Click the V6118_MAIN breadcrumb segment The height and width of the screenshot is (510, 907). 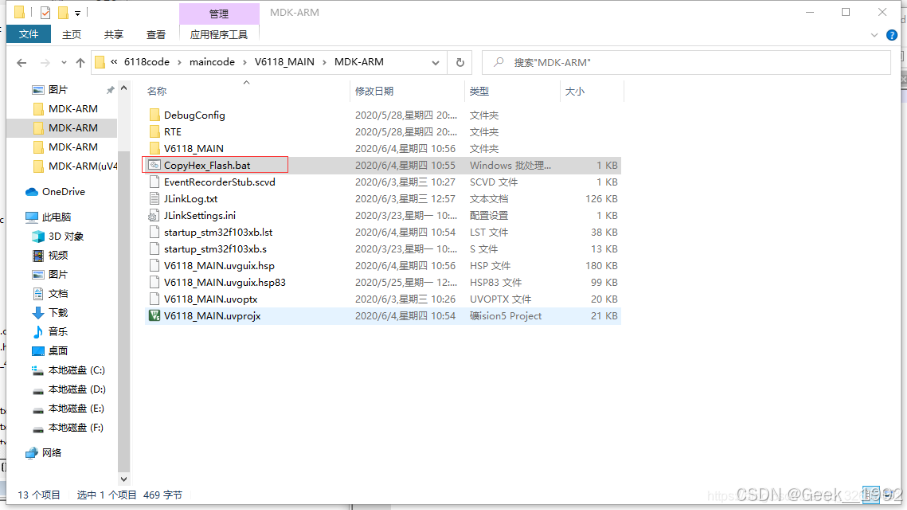(x=285, y=62)
